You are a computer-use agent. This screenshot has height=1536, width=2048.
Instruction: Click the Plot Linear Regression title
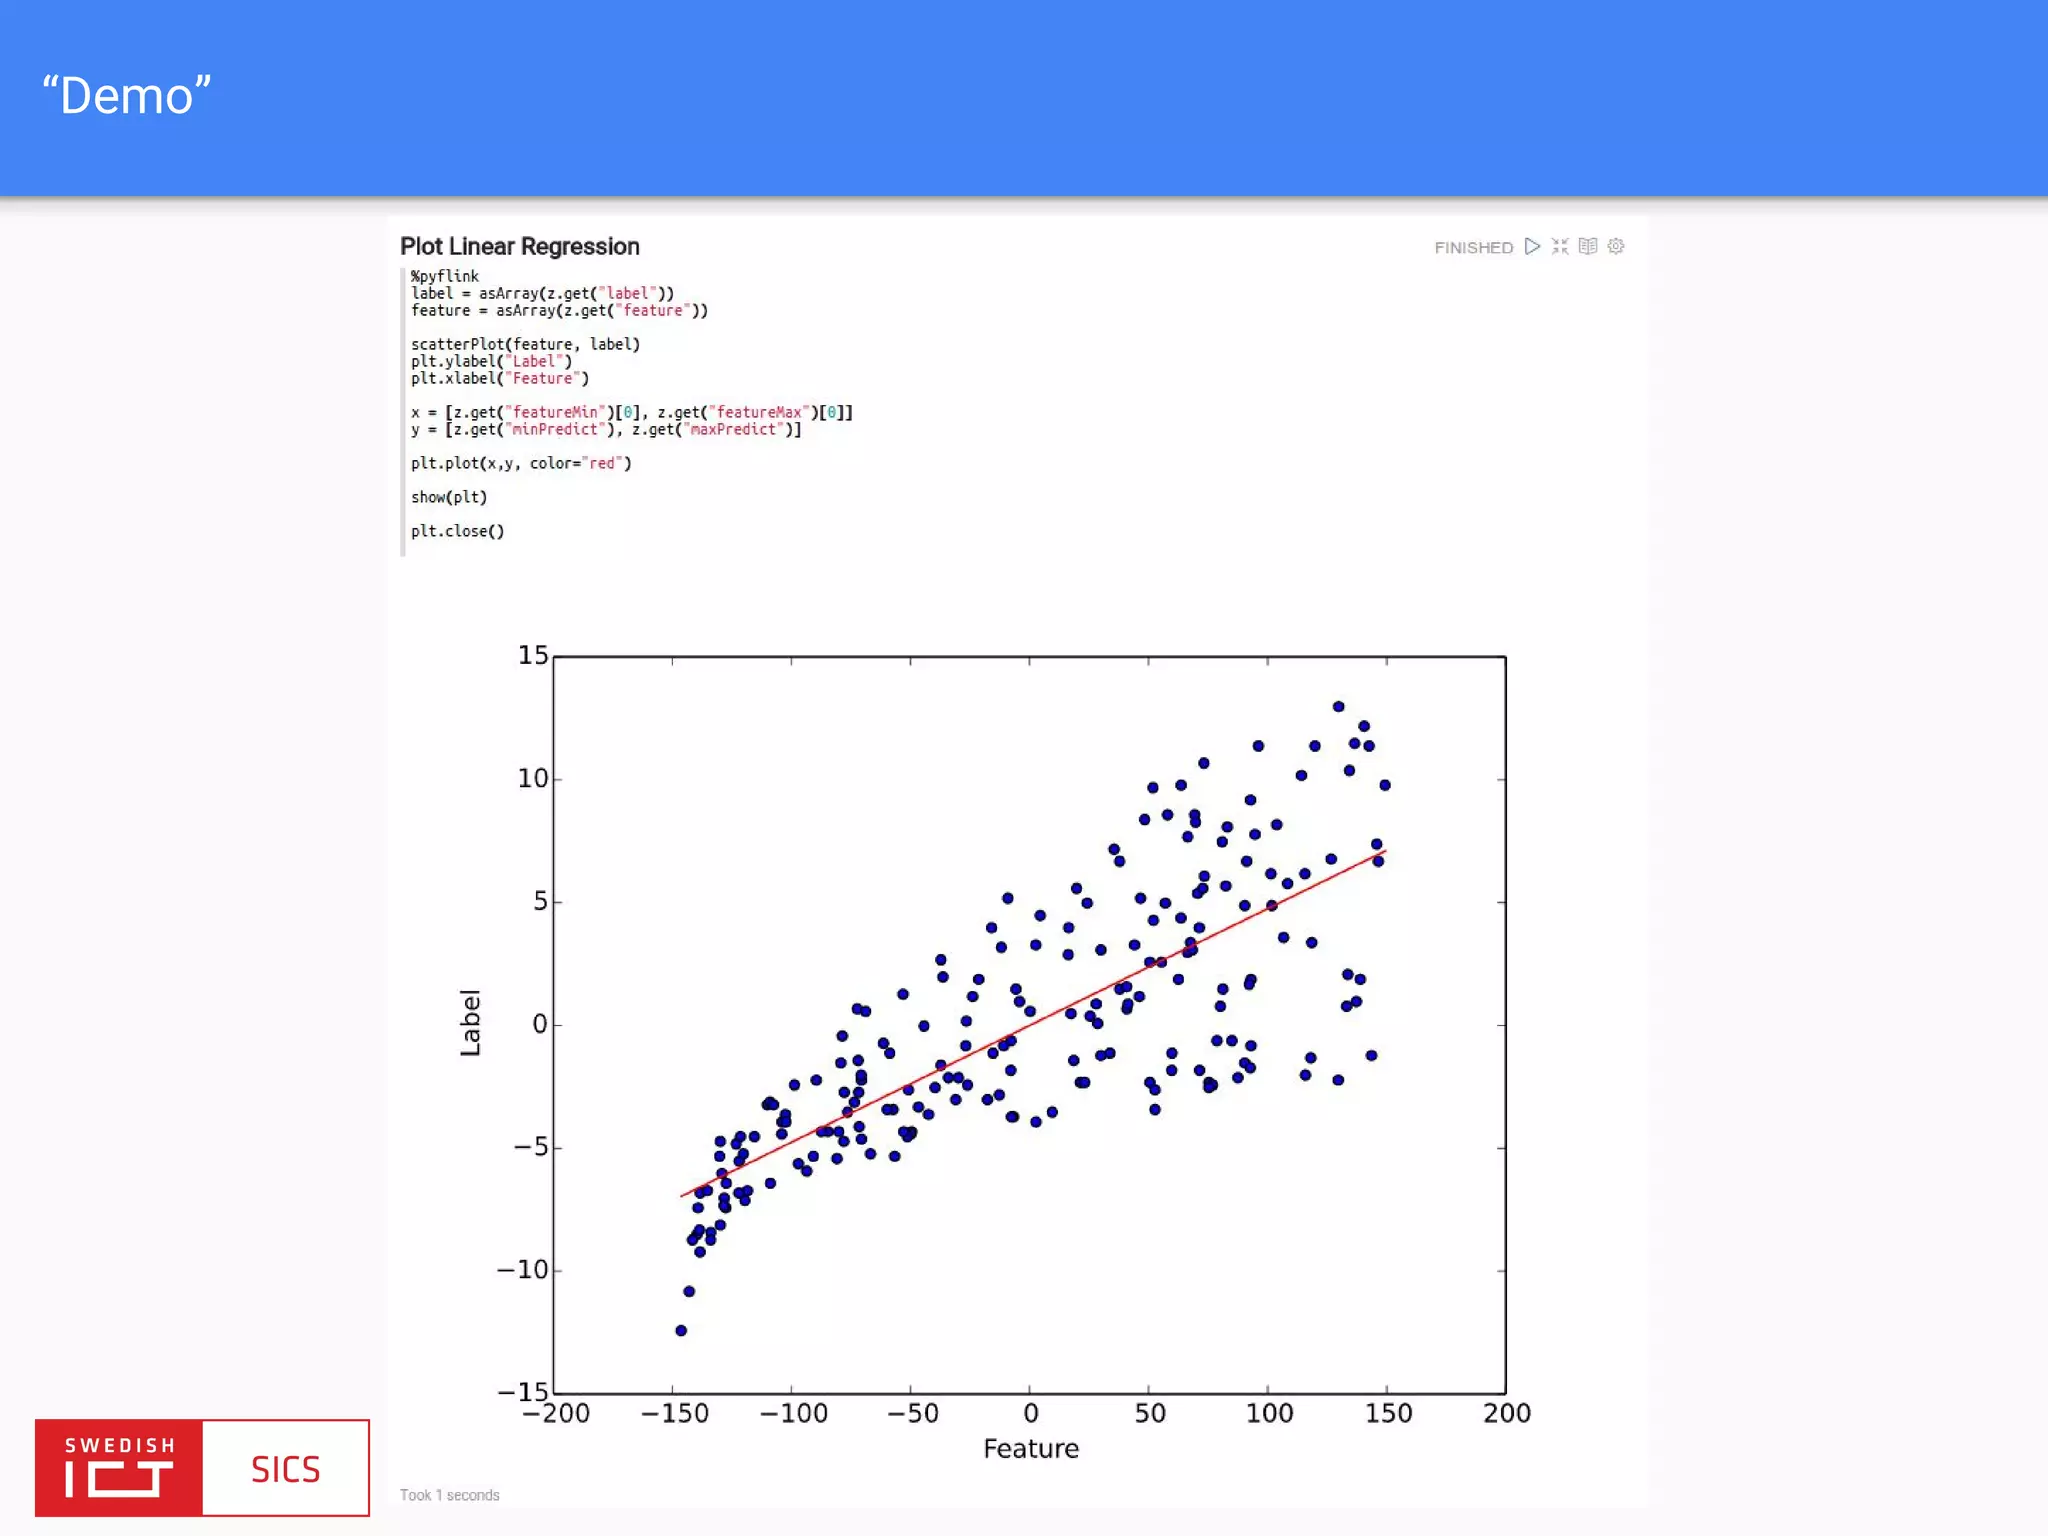point(519,246)
